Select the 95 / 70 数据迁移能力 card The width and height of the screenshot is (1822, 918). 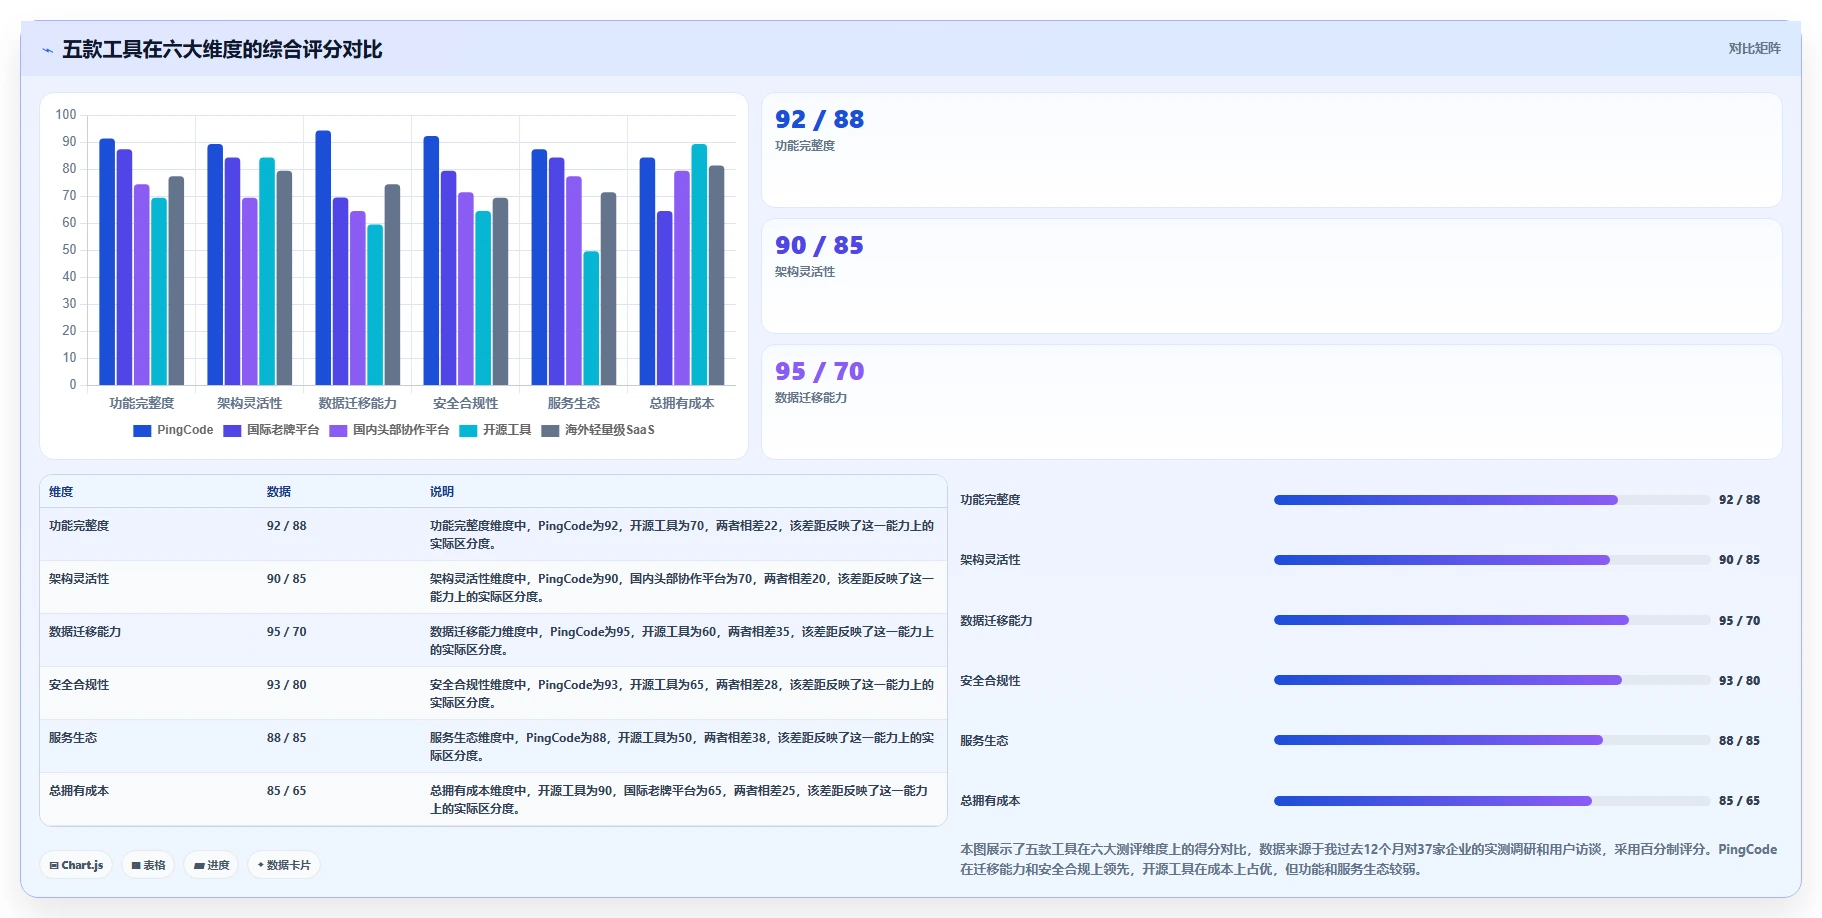(x=1271, y=402)
